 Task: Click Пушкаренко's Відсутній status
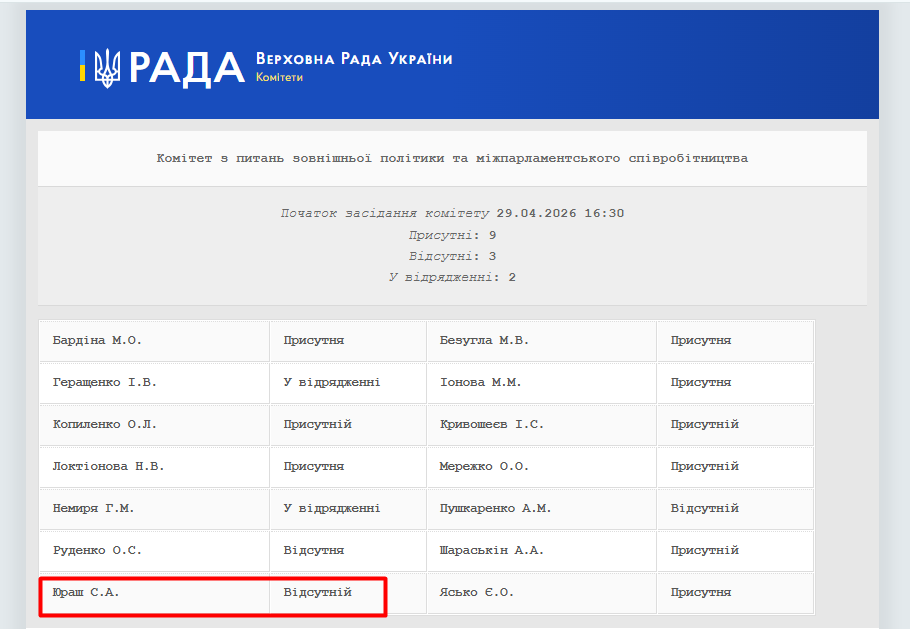pyautogui.click(x=705, y=508)
